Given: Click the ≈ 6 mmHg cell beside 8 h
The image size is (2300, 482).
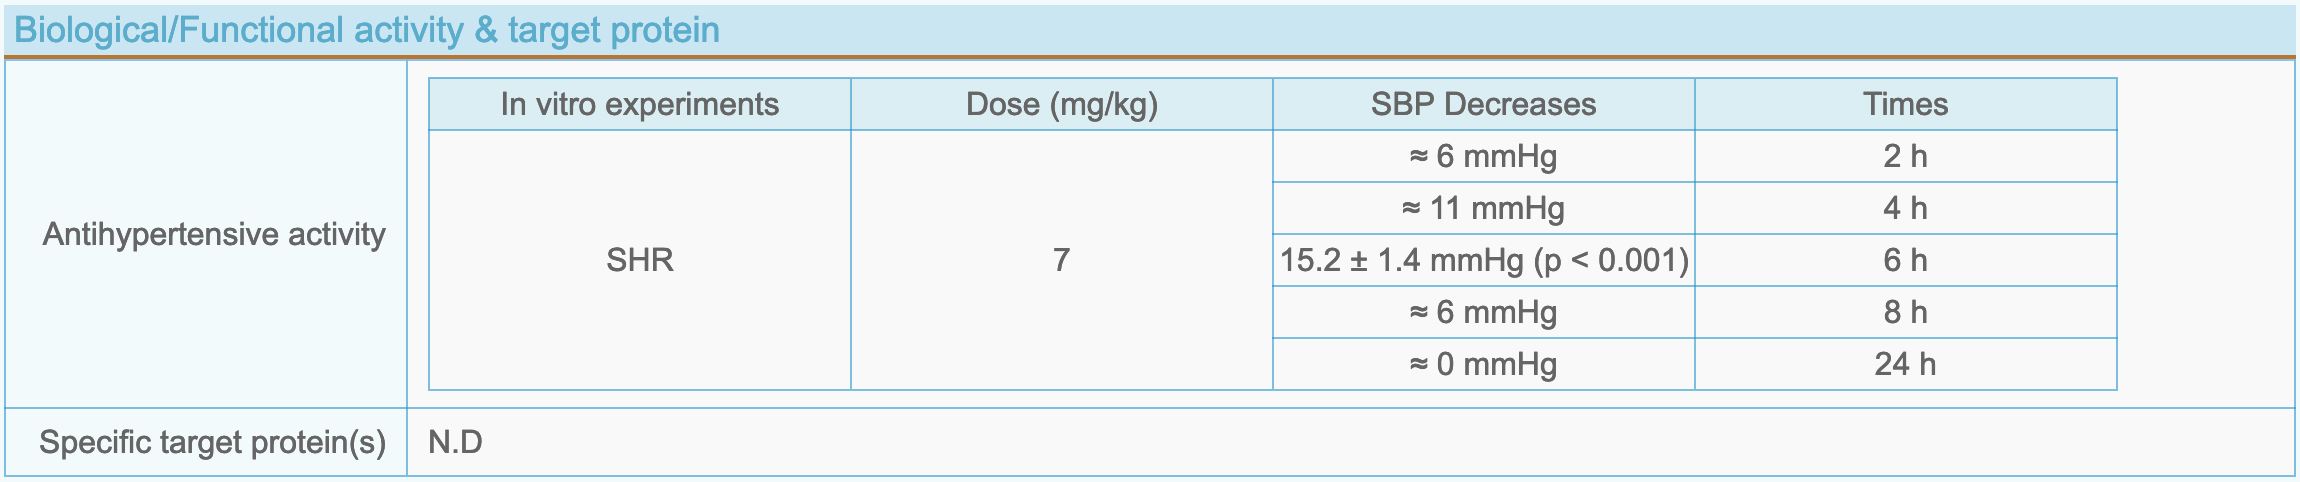Looking at the screenshot, I should (1484, 312).
